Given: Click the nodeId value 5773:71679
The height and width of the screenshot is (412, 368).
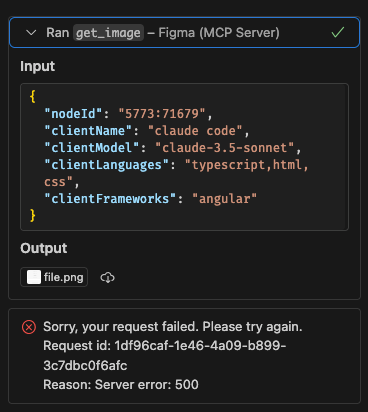Looking at the screenshot, I should click(x=162, y=114).
